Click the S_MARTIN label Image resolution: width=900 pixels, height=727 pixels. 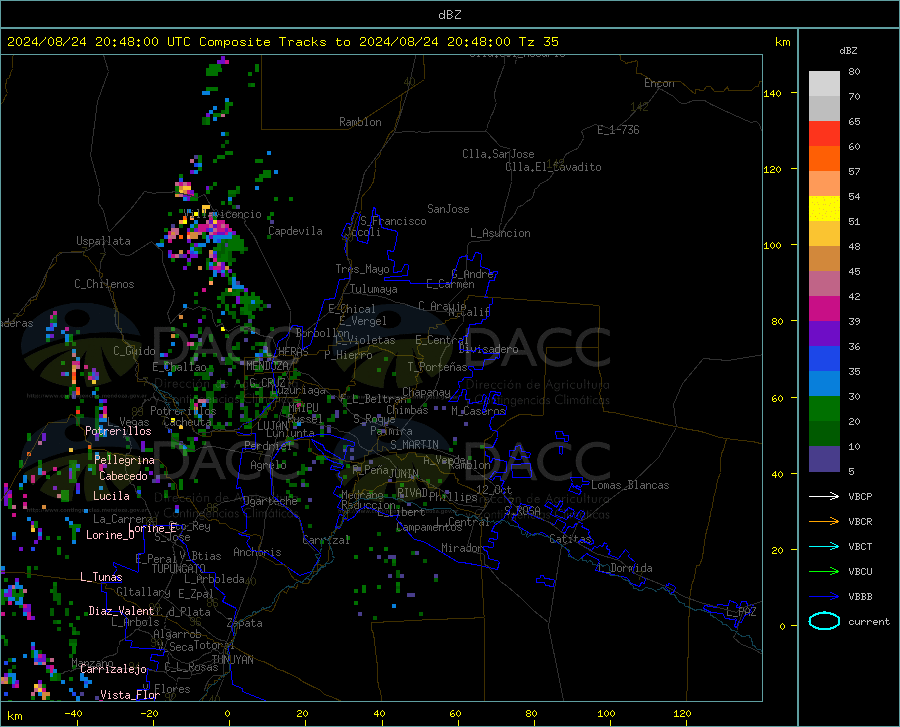tap(414, 445)
